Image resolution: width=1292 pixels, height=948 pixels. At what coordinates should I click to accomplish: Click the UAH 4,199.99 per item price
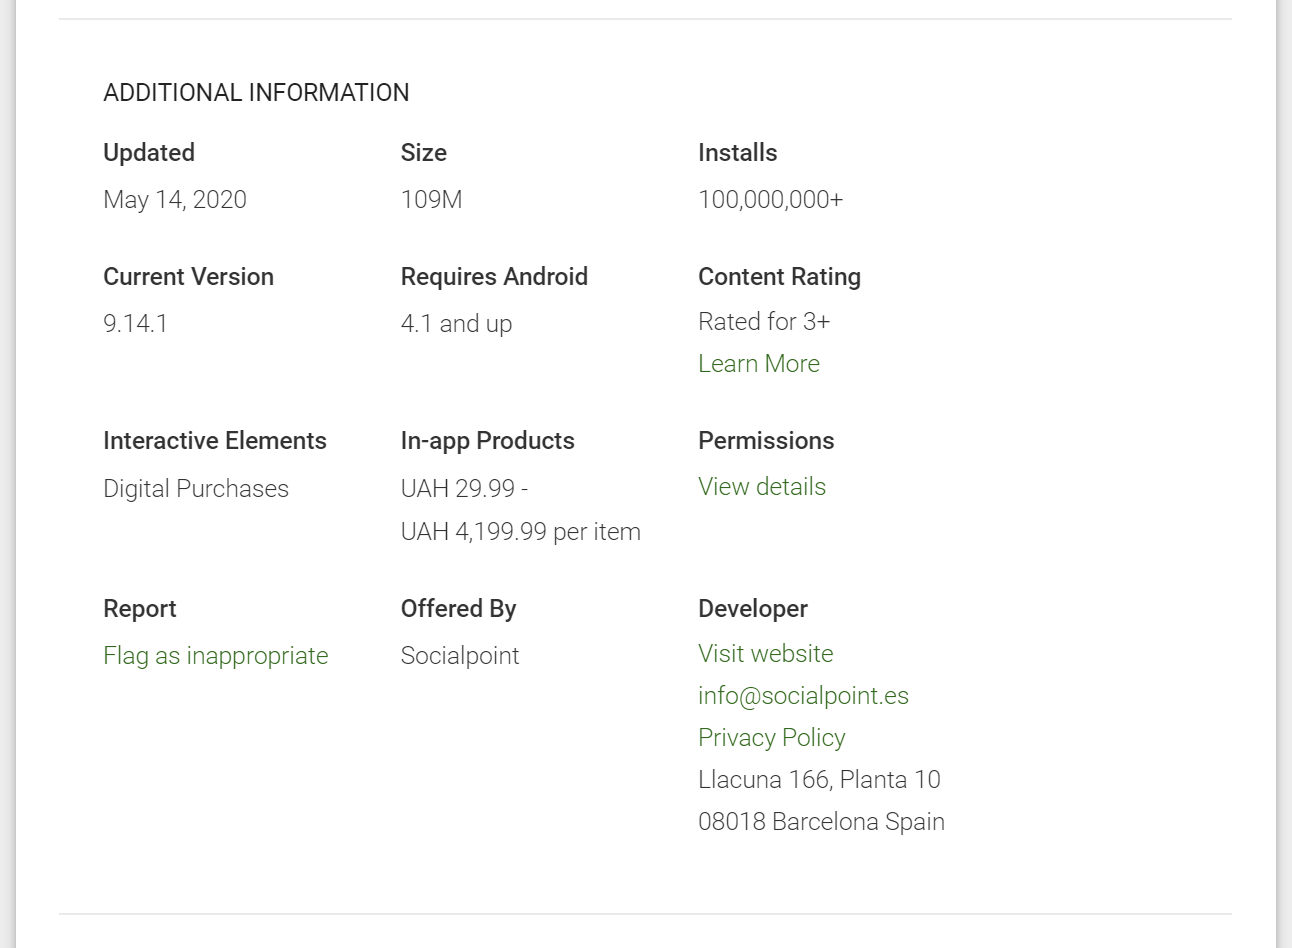pyautogui.click(x=520, y=532)
